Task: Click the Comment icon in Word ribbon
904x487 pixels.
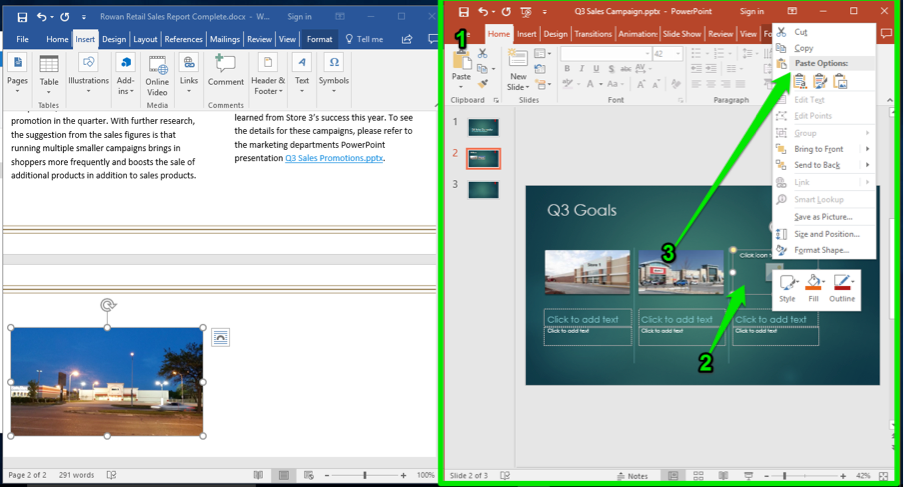Action: click(225, 63)
